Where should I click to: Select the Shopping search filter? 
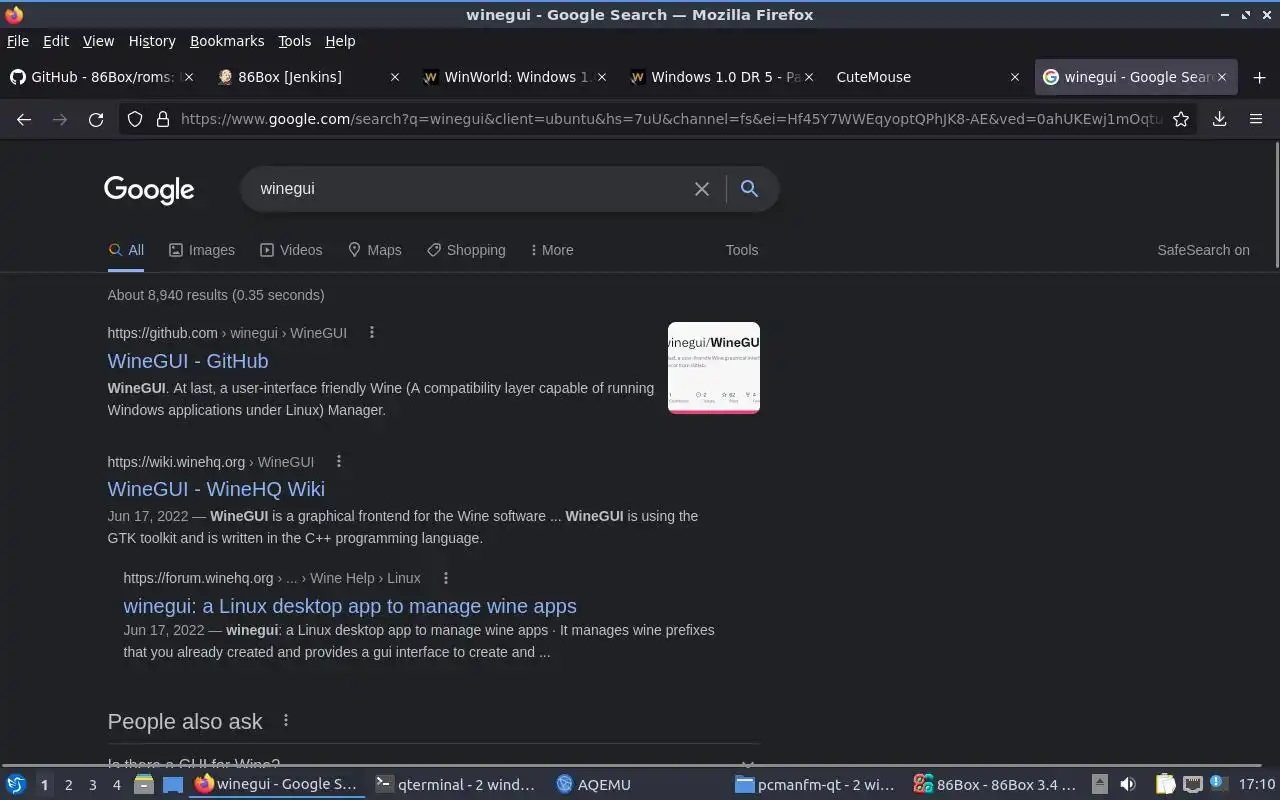466,250
